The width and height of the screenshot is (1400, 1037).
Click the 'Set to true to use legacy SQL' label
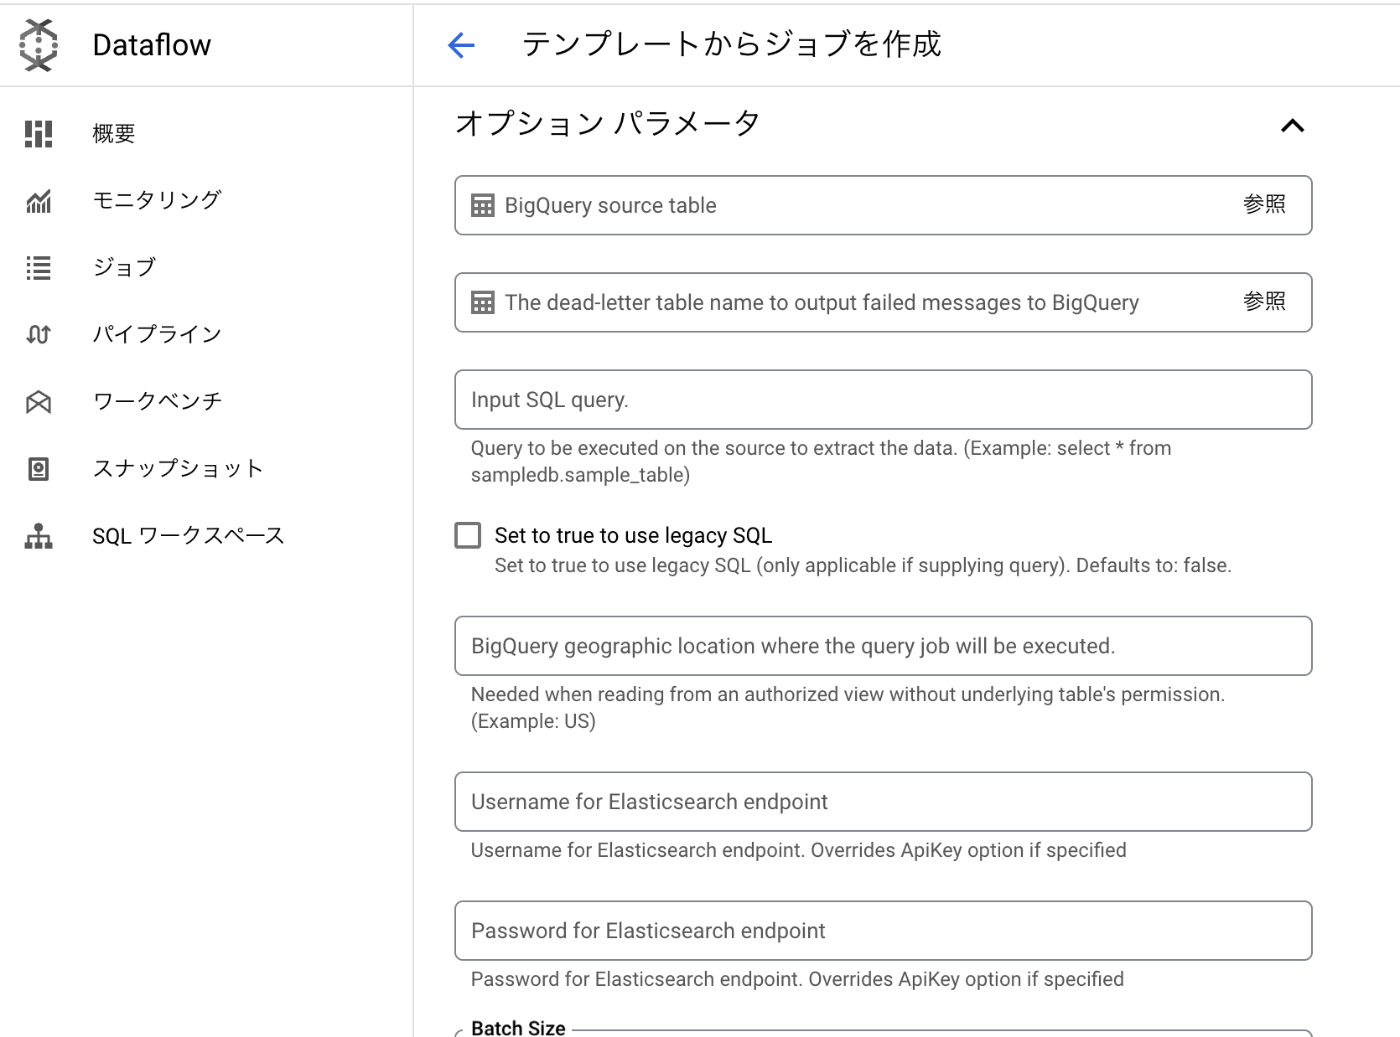(x=633, y=536)
